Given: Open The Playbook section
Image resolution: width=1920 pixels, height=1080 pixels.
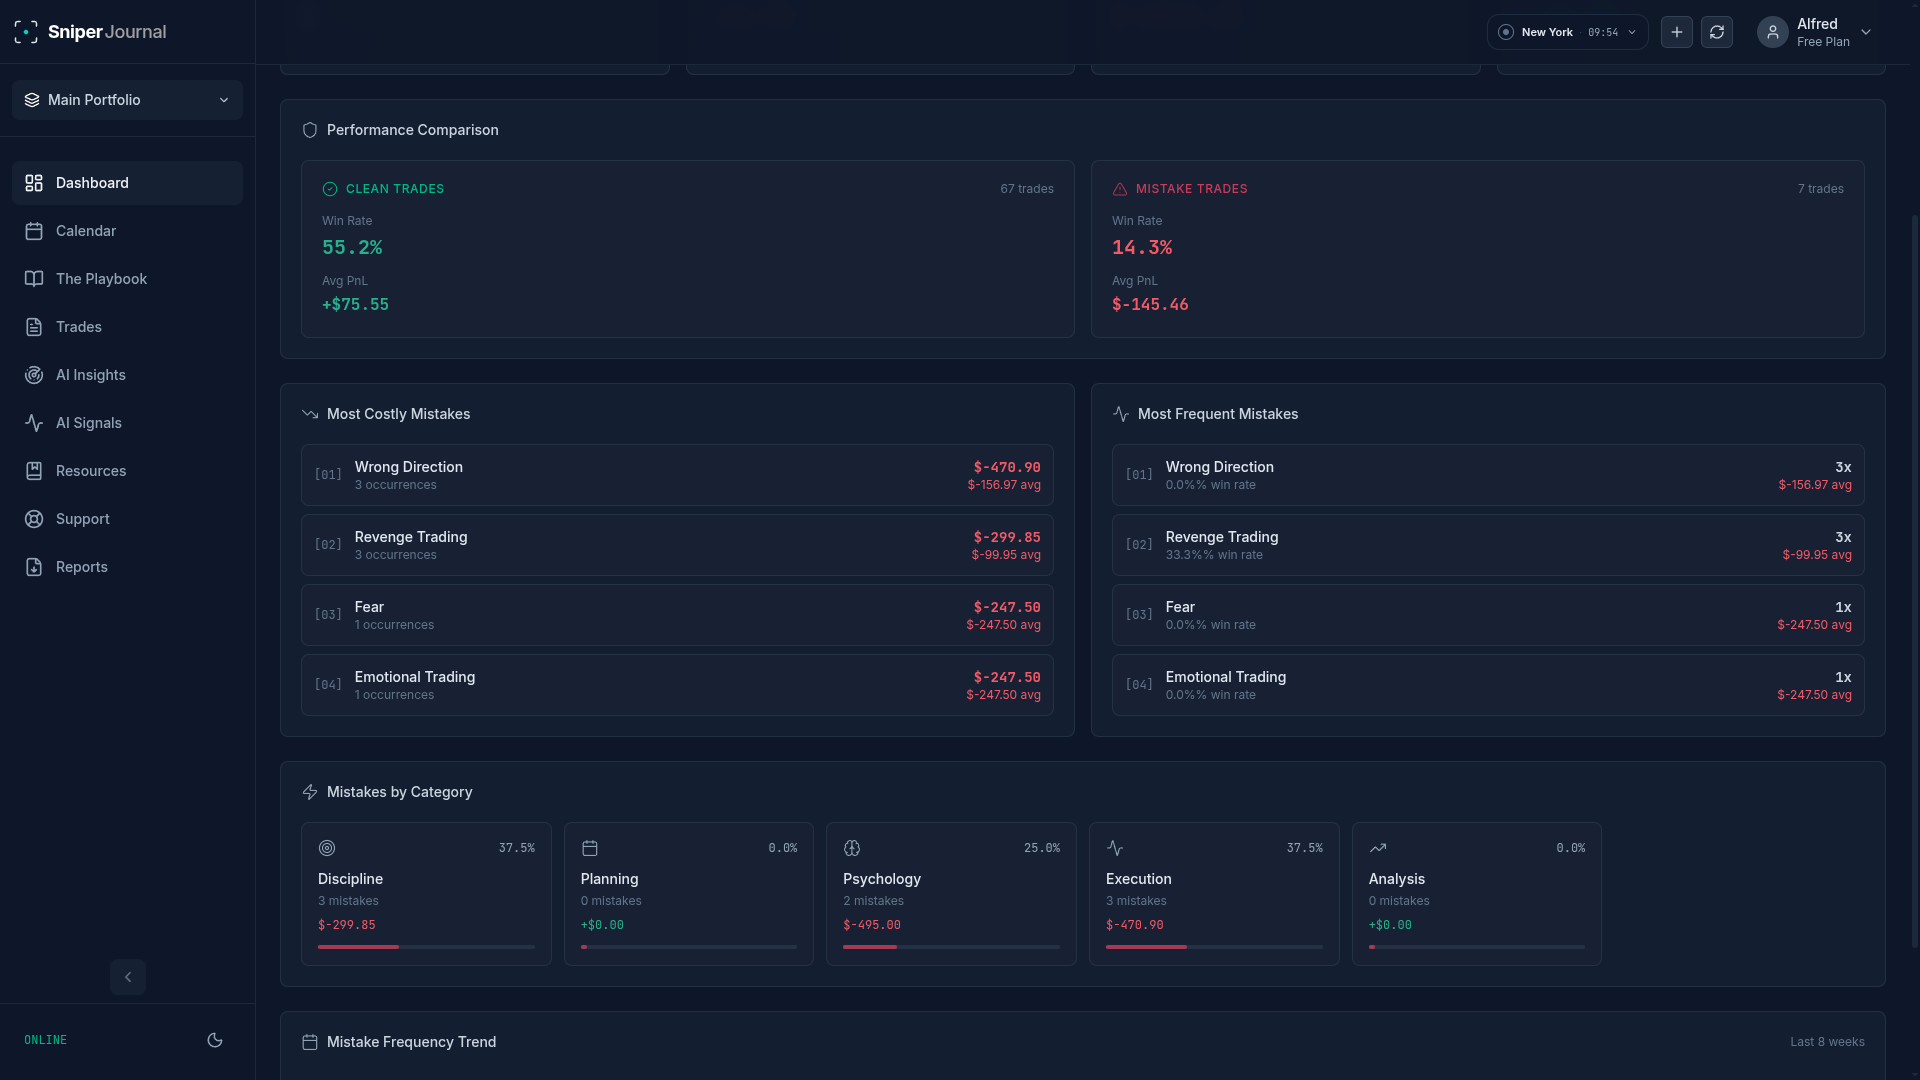Looking at the screenshot, I should pos(127,279).
